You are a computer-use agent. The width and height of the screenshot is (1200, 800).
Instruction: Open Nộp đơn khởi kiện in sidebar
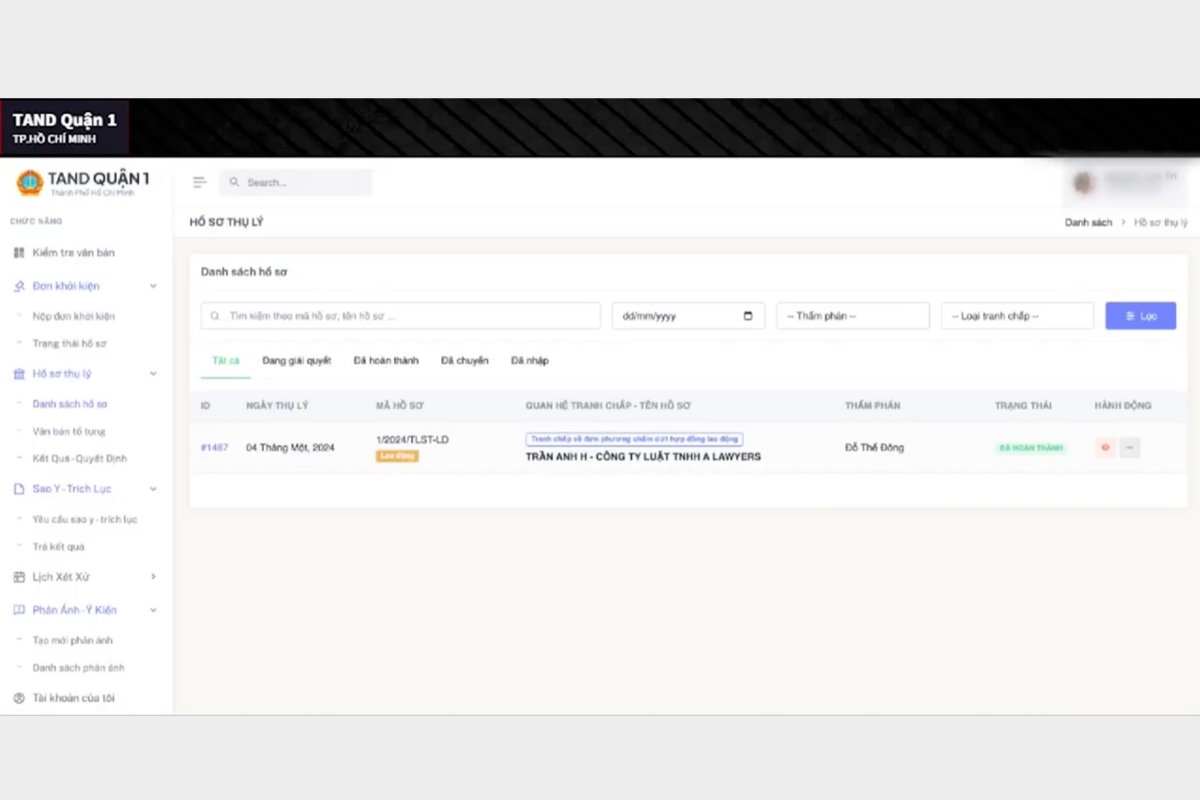click(x=74, y=316)
